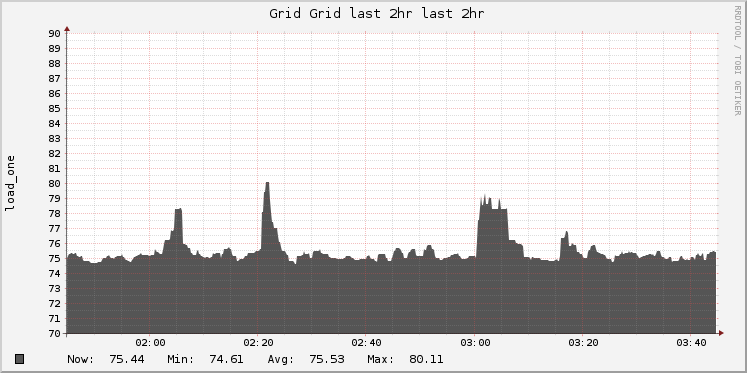Viewport: 747px width, 373px height.
Task: Click the Max value 80.11
Action: coord(426,359)
